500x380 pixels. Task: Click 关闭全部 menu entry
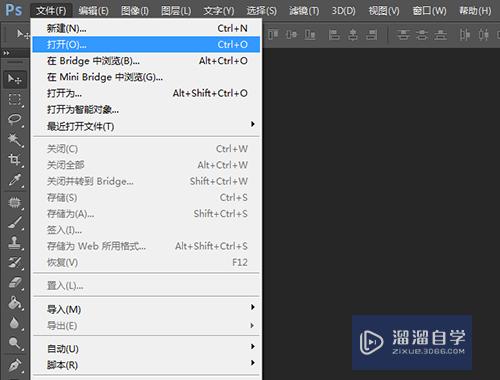(146, 165)
